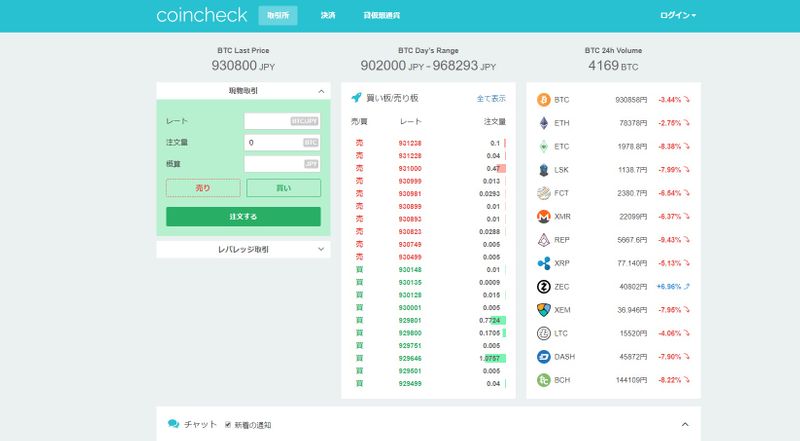Open the 決済 menu item

point(328,15)
